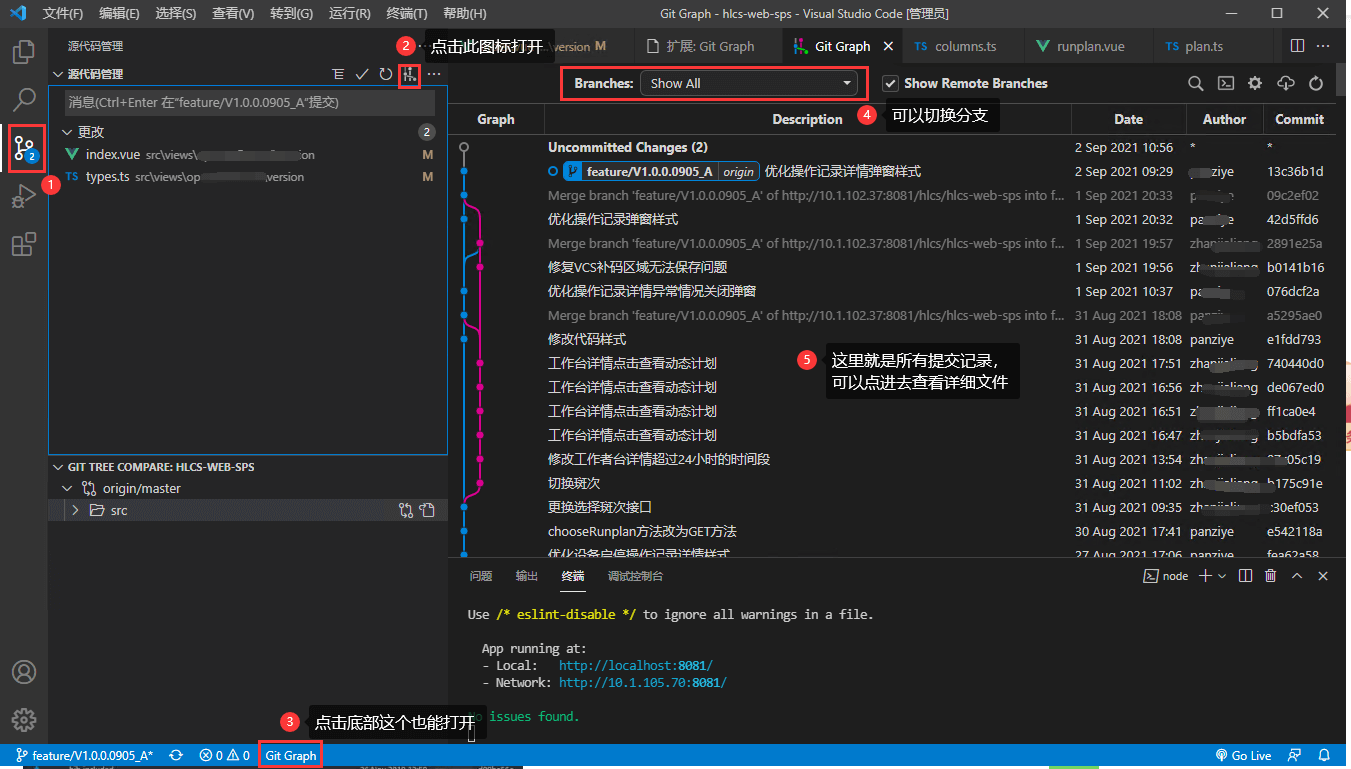The height and width of the screenshot is (769, 1351).
Task: Open the 终端(T) menu
Action: (406, 14)
